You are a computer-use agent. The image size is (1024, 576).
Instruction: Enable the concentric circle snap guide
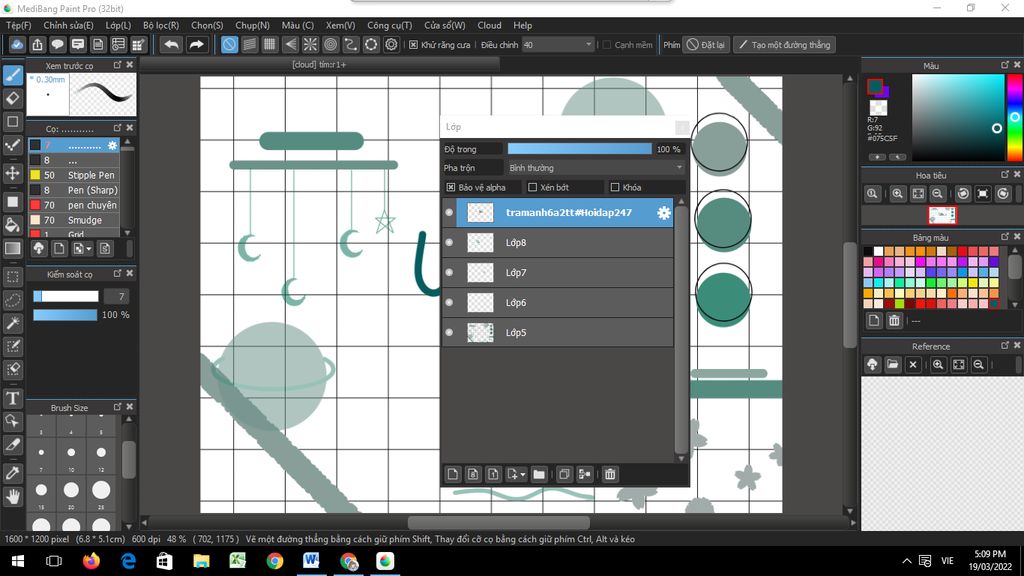(330, 44)
